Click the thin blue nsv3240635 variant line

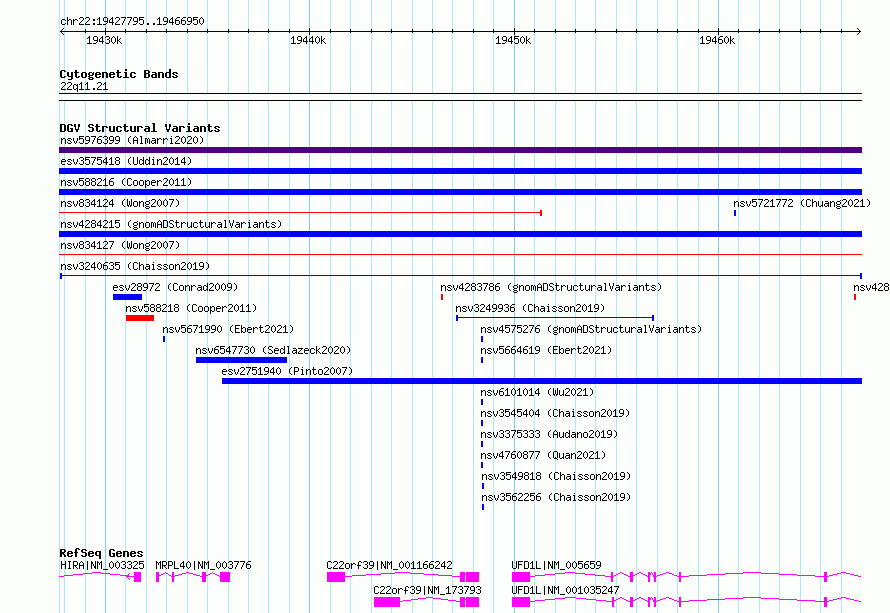click(x=460, y=276)
